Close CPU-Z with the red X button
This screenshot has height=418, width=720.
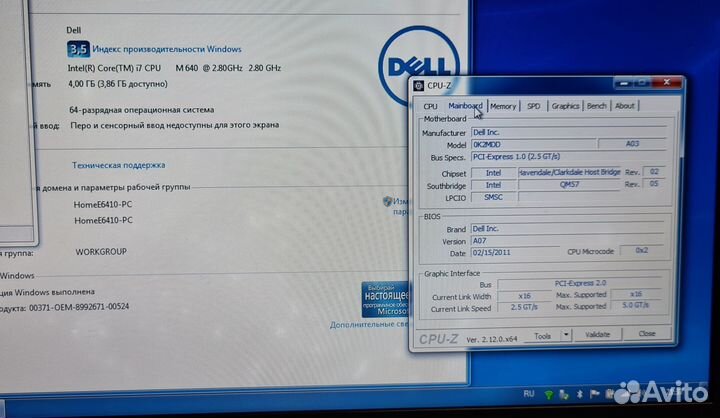[667, 82]
